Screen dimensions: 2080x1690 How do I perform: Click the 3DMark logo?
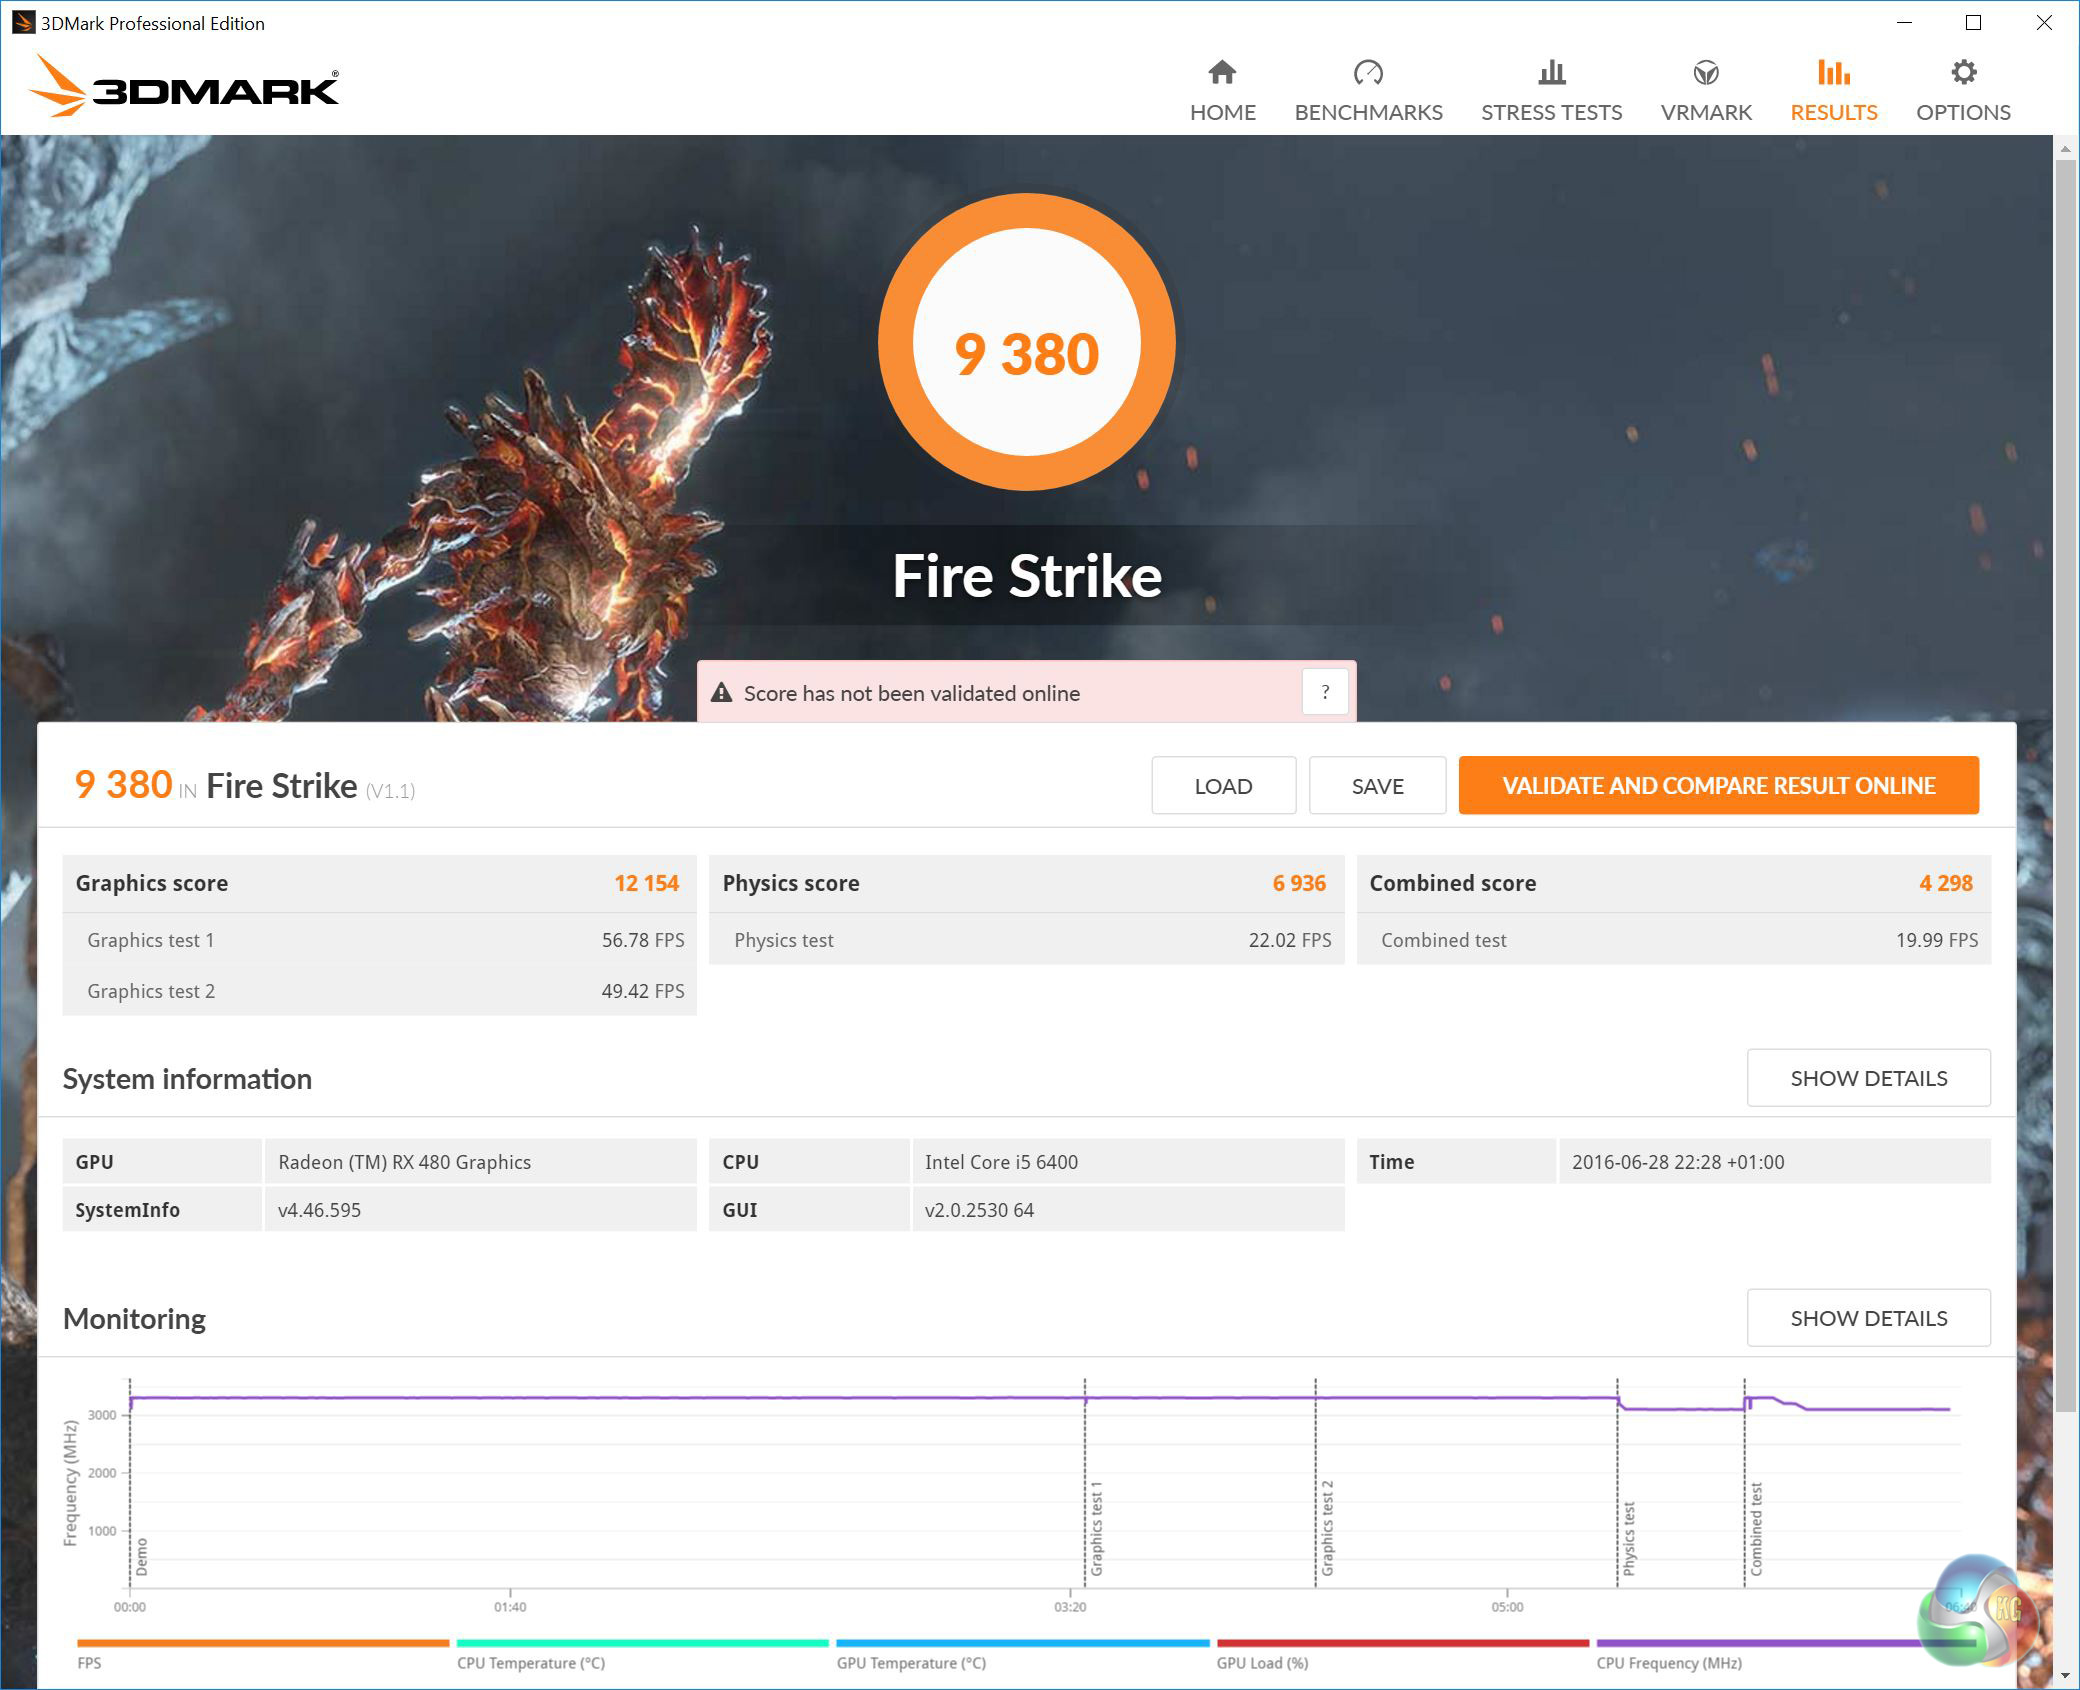185,88
